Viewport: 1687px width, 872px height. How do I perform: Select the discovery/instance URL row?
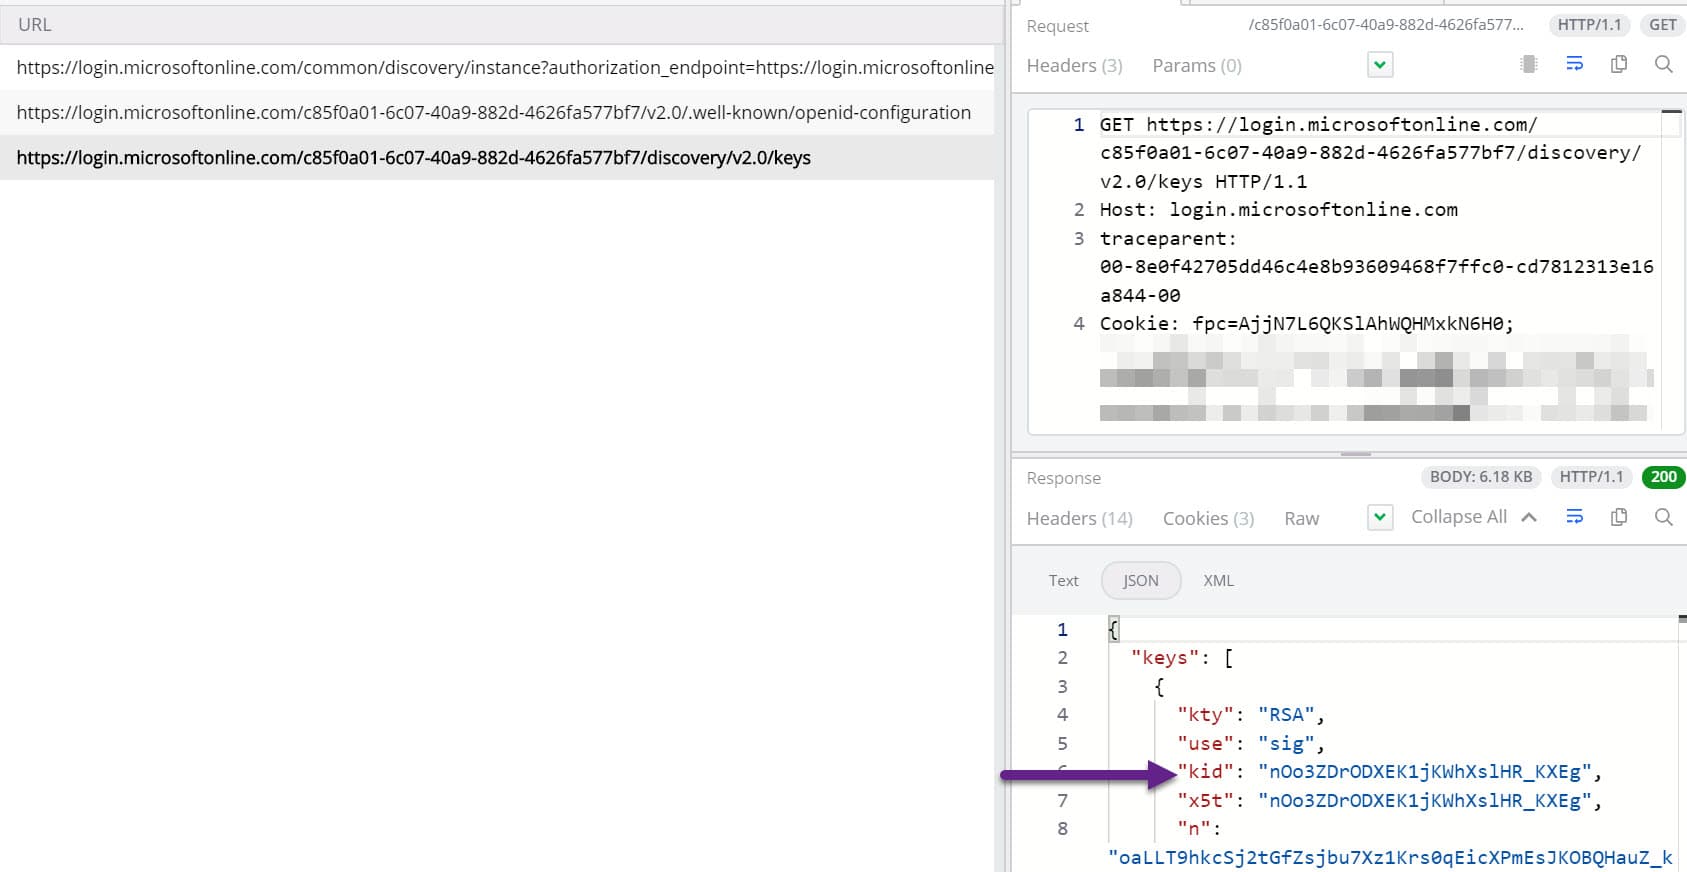click(504, 68)
